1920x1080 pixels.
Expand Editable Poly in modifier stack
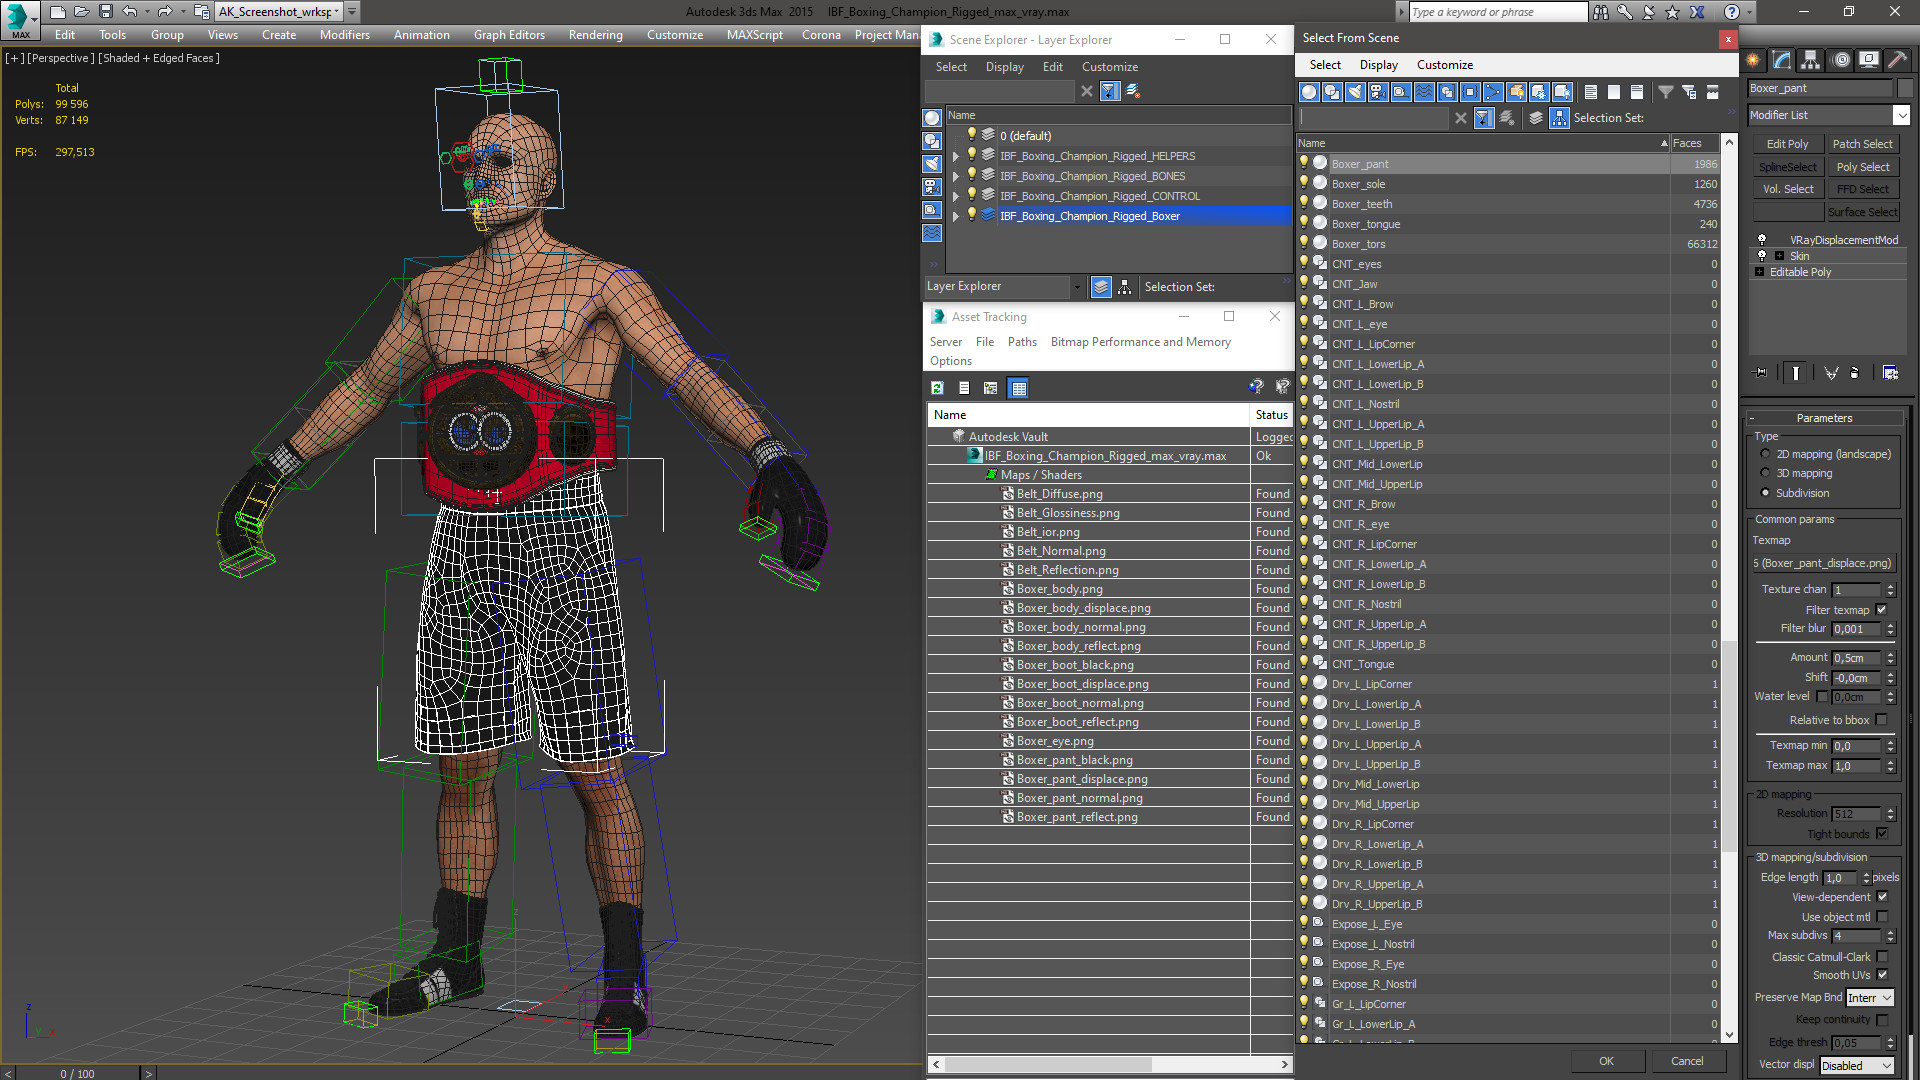(x=1760, y=272)
